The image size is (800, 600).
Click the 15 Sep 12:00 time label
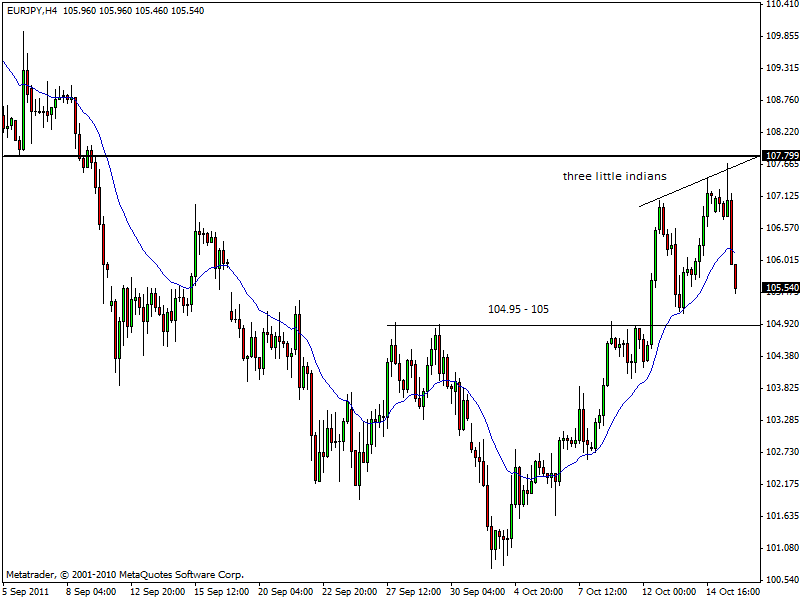tap(221, 591)
